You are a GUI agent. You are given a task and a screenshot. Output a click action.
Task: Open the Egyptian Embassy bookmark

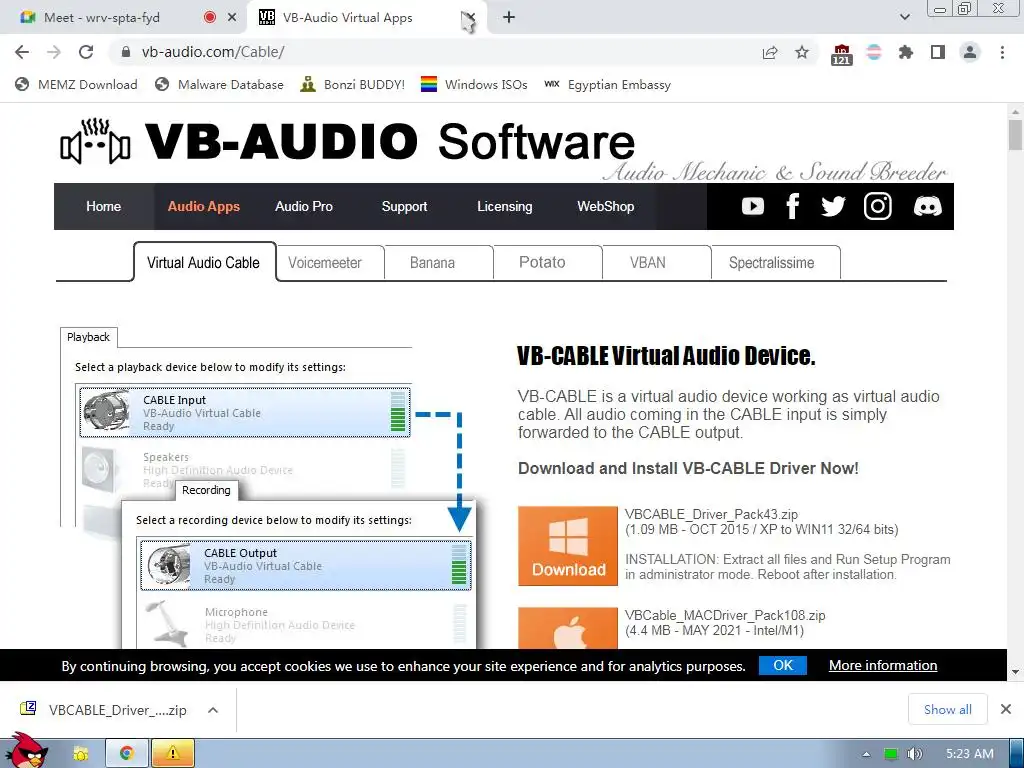click(x=607, y=84)
